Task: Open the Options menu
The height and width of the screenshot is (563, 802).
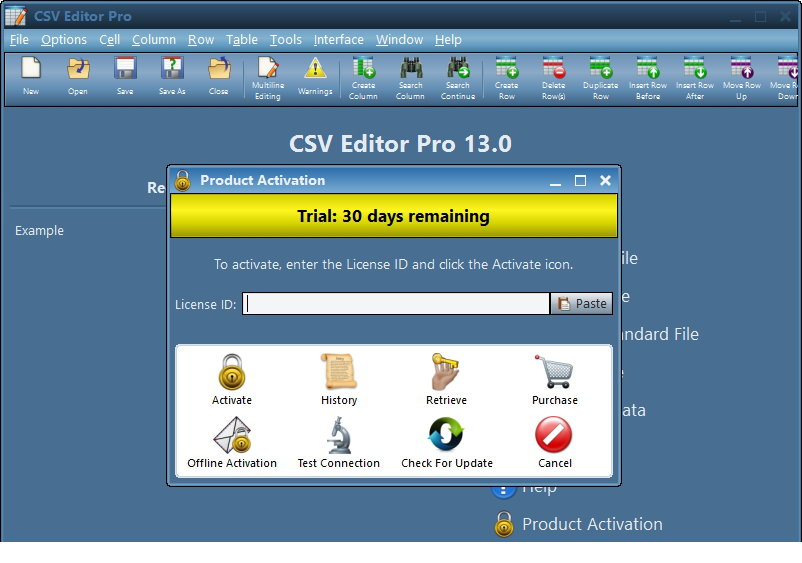Action: point(64,39)
